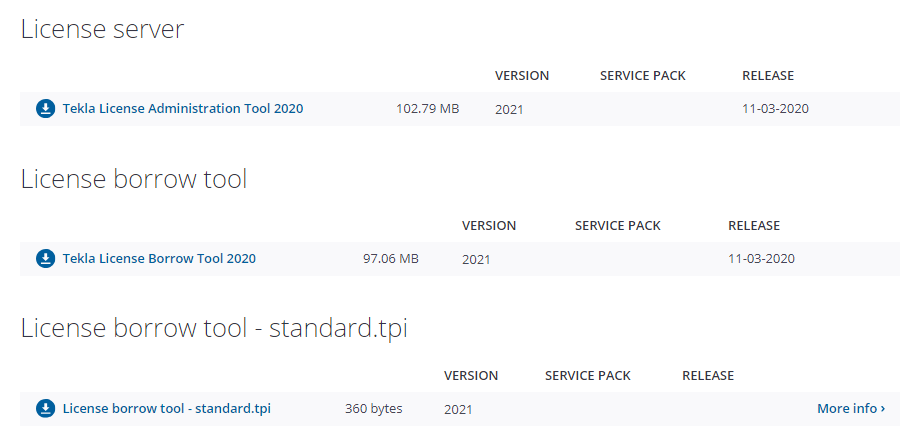Click the 102.79 MB file size text
The width and height of the screenshot is (900, 445).
[x=427, y=109]
